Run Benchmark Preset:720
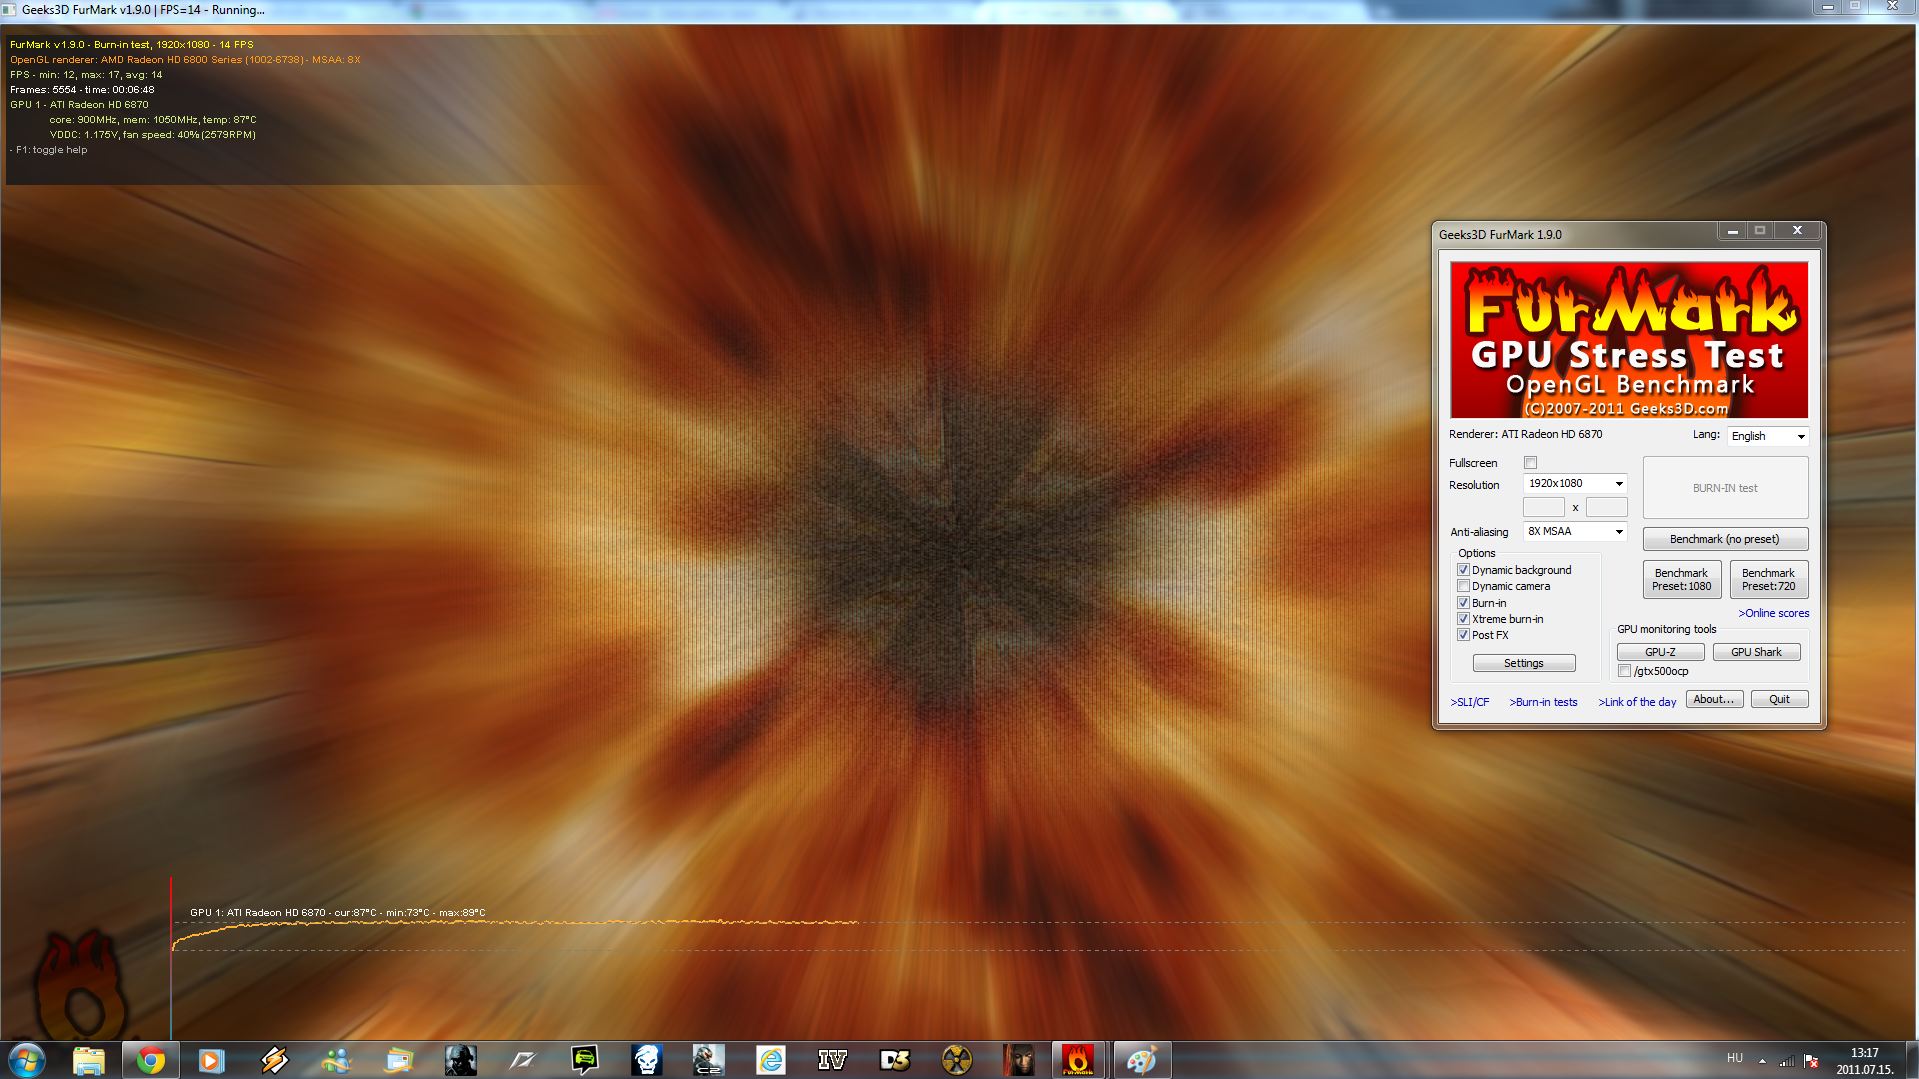The height and width of the screenshot is (1079, 1919). [1768, 579]
